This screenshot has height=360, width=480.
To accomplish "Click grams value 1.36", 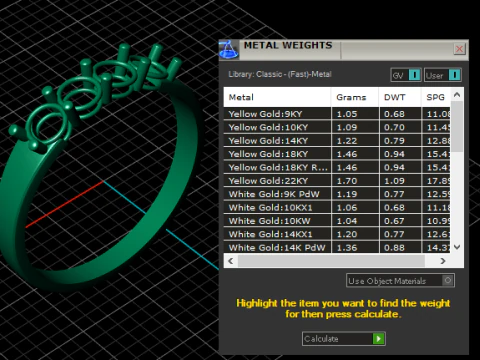I will pyautogui.click(x=347, y=248).
